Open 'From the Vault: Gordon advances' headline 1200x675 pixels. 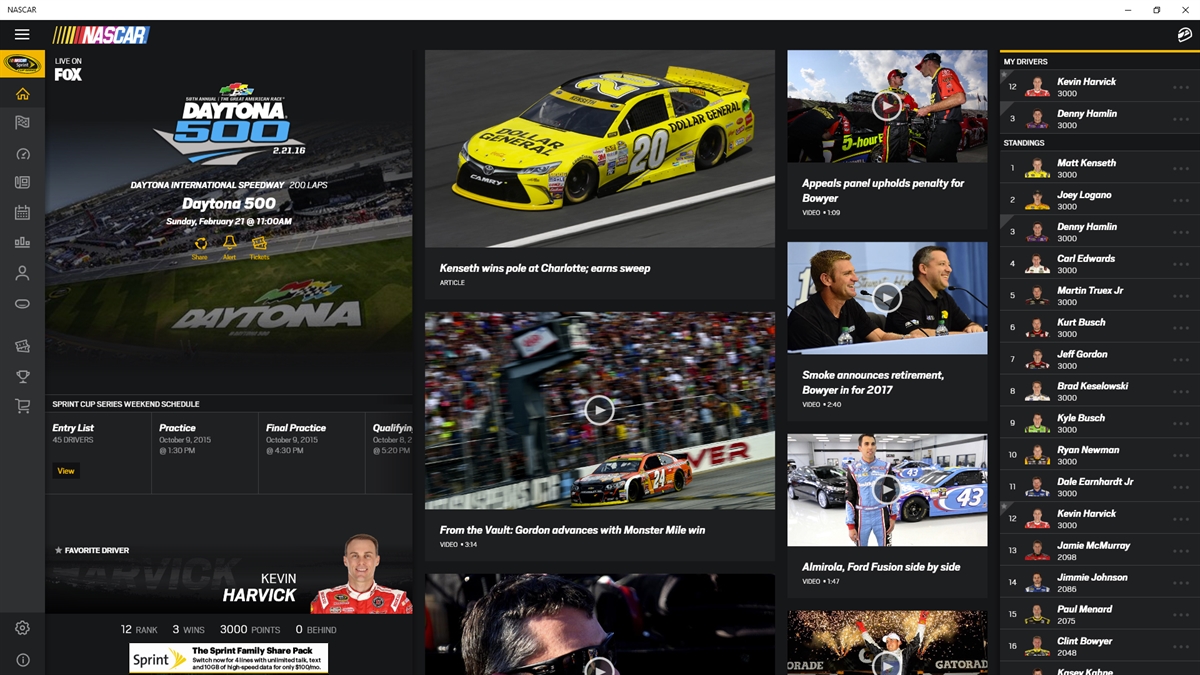coord(572,530)
